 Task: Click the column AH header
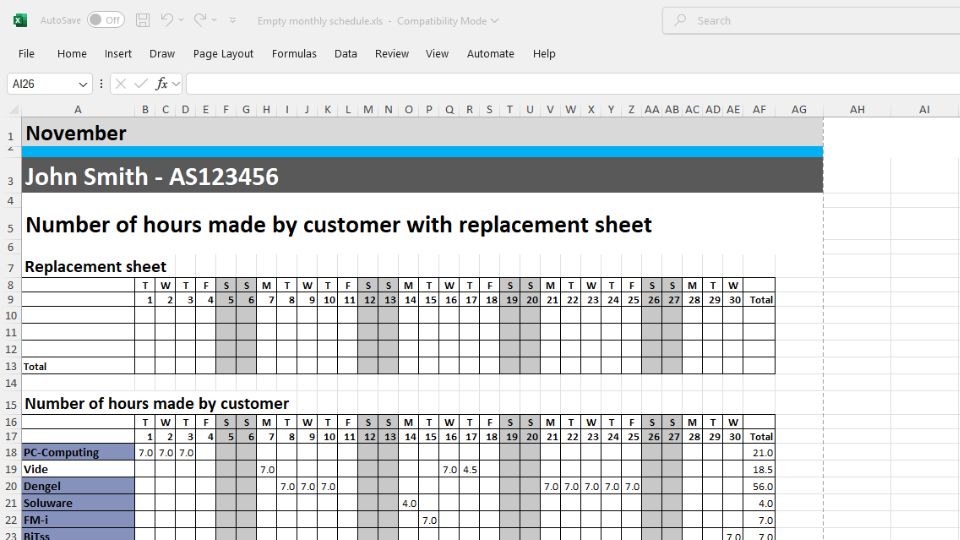point(857,109)
